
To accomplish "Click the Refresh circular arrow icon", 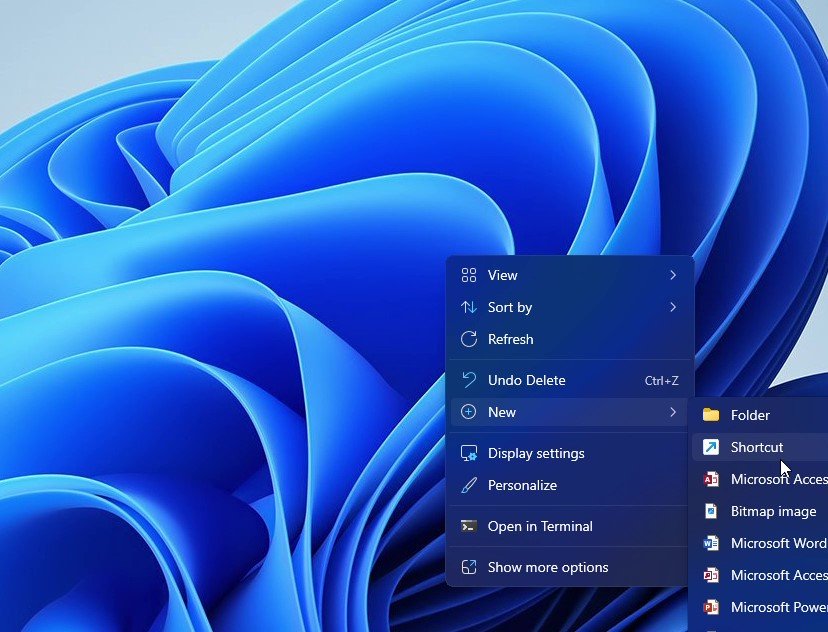I will tap(469, 339).
